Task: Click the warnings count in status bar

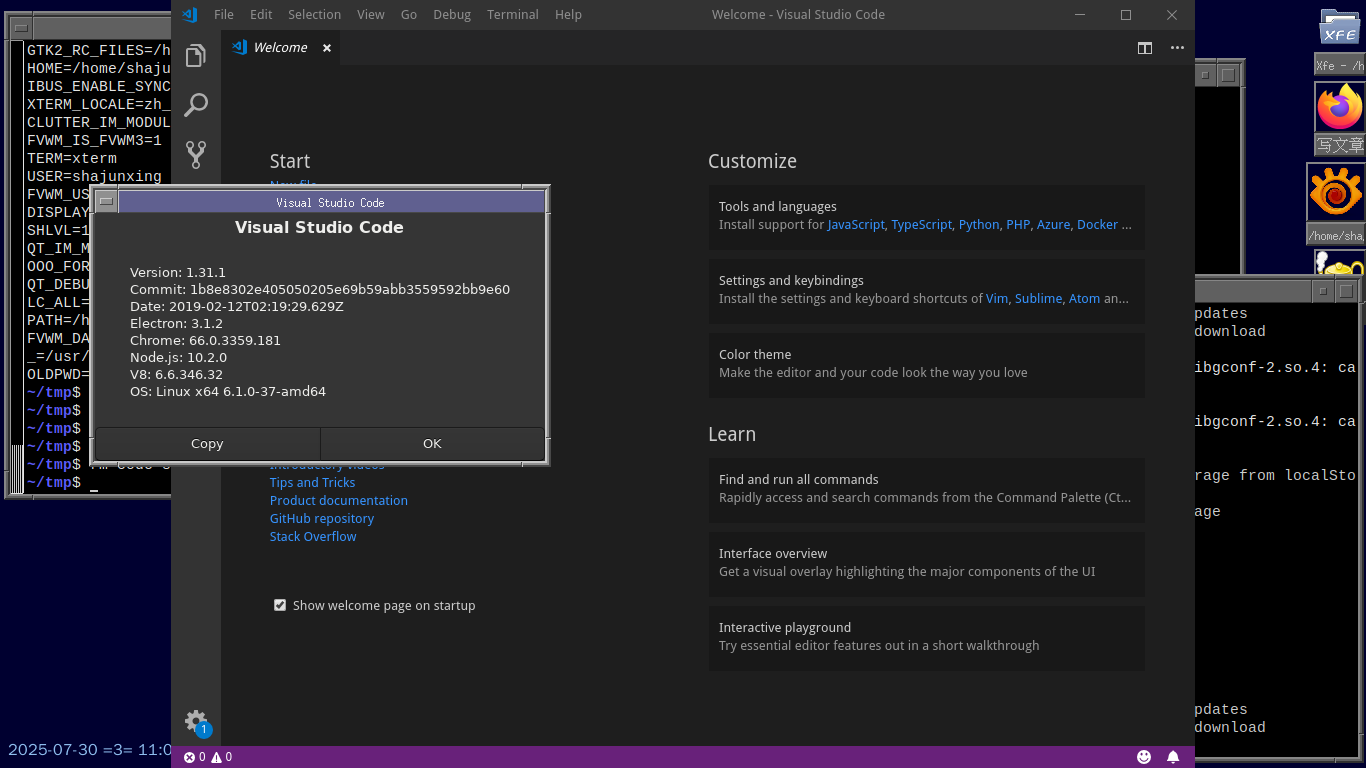Action: click(221, 757)
